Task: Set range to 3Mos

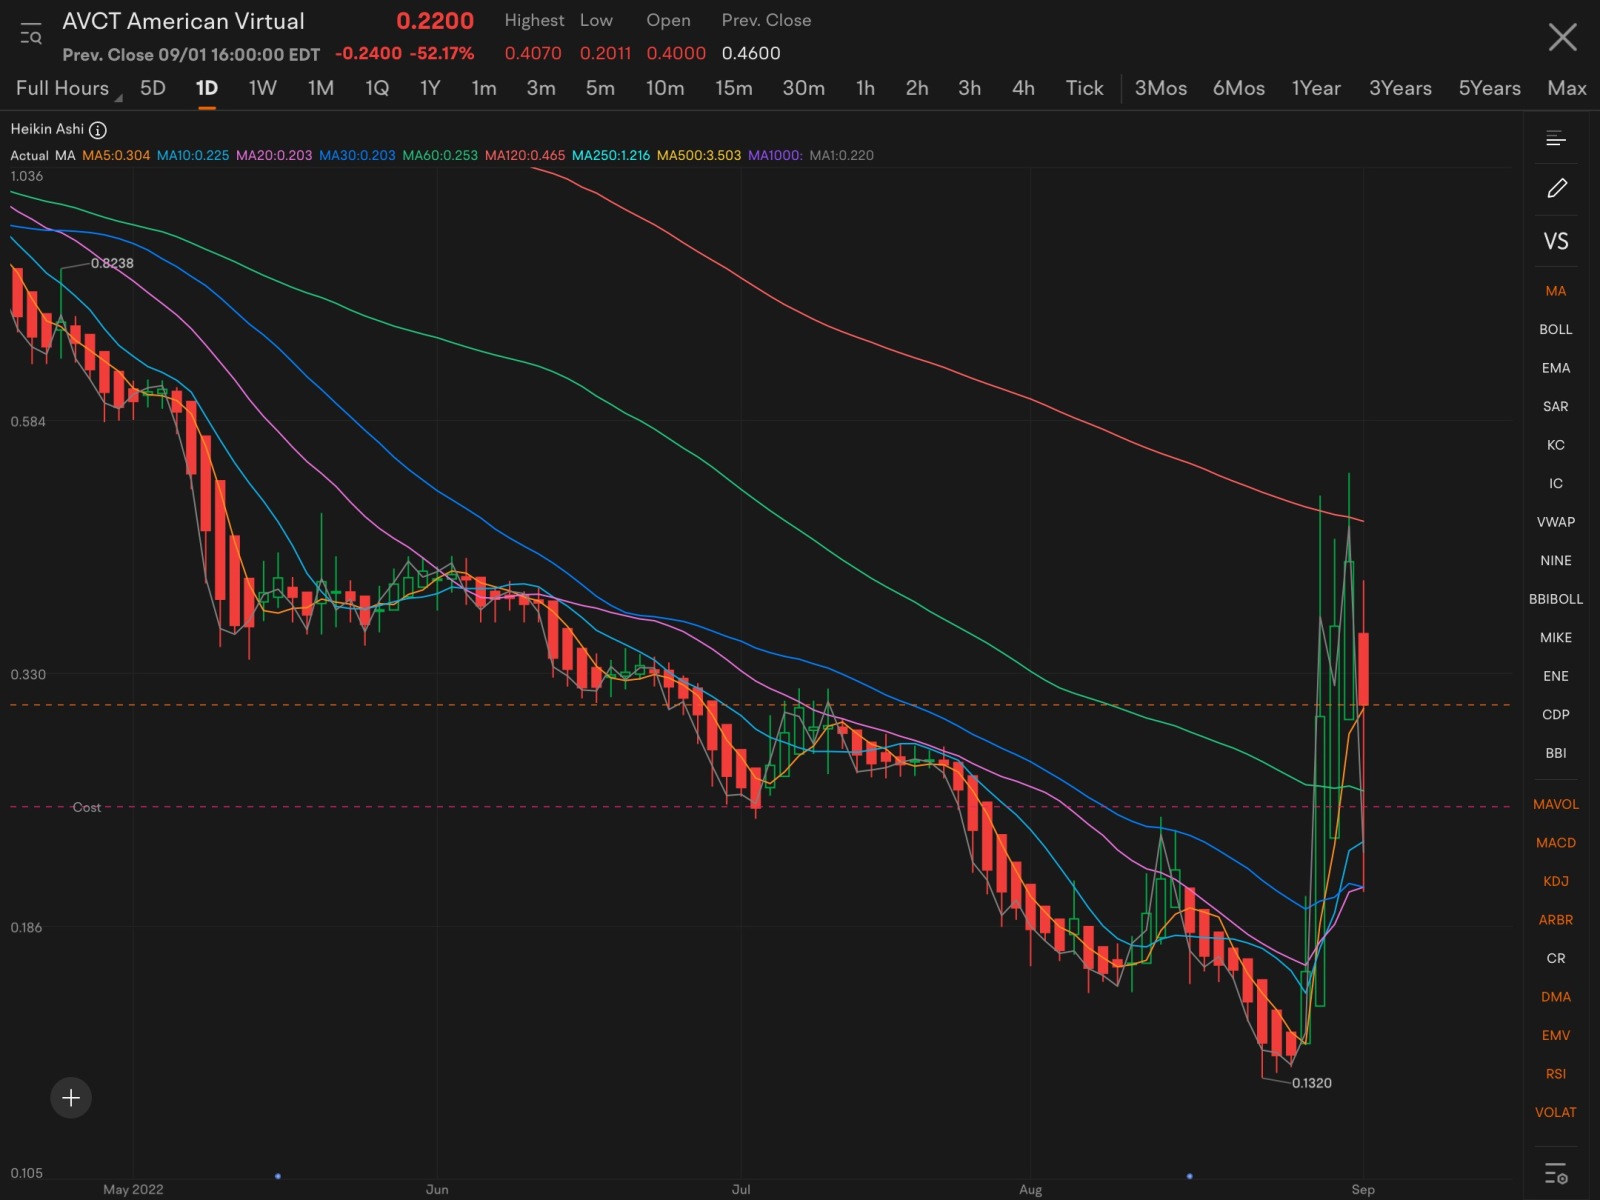Action: click(x=1161, y=88)
